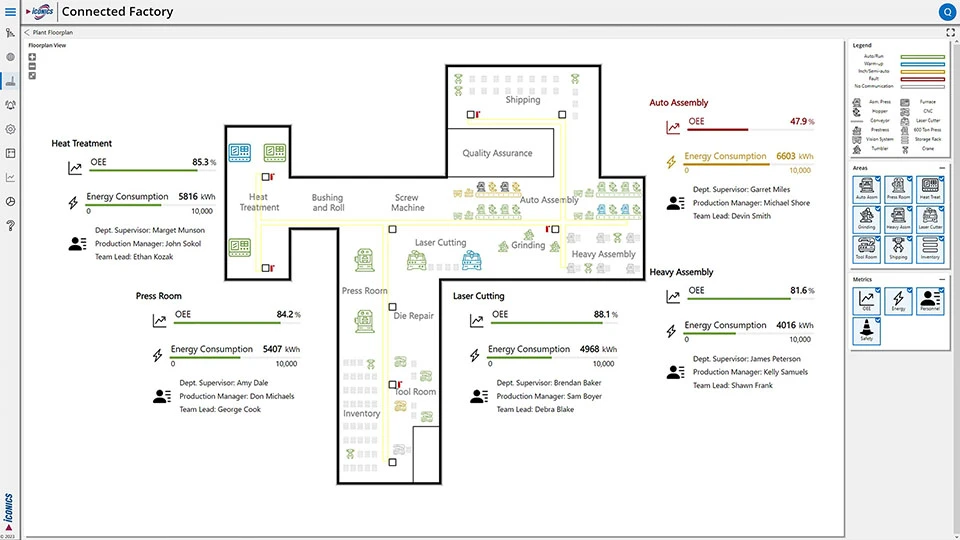Viewport: 960px width, 540px height.
Task: Zoom out on the floorplan view
Action: (32, 66)
